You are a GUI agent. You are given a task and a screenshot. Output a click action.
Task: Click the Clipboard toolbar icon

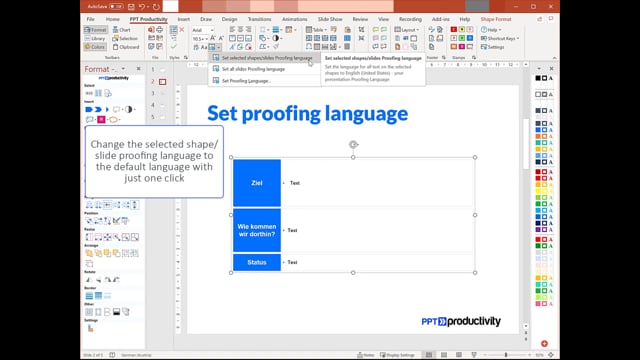click(126, 47)
